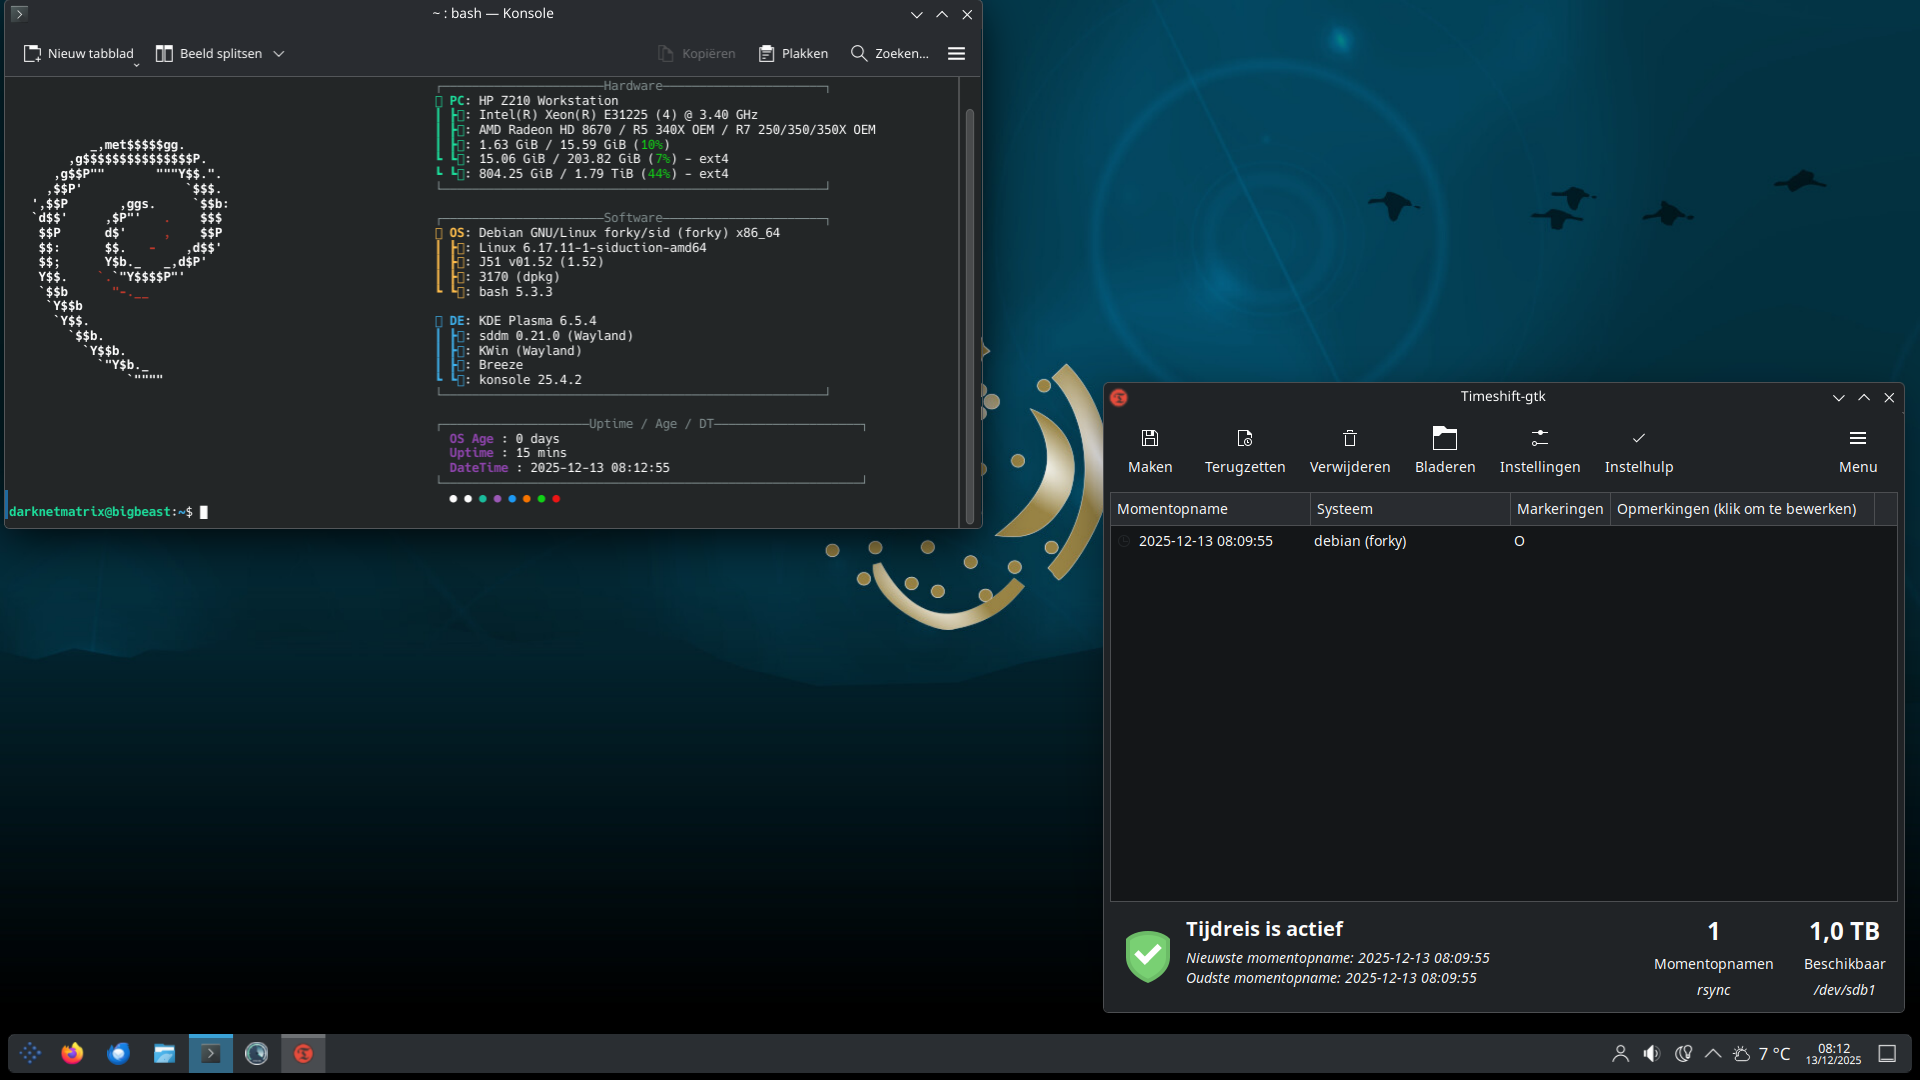The height and width of the screenshot is (1080, 1920).
Task: Open Timeshift Instellingen
Action: pos(1540,451)
